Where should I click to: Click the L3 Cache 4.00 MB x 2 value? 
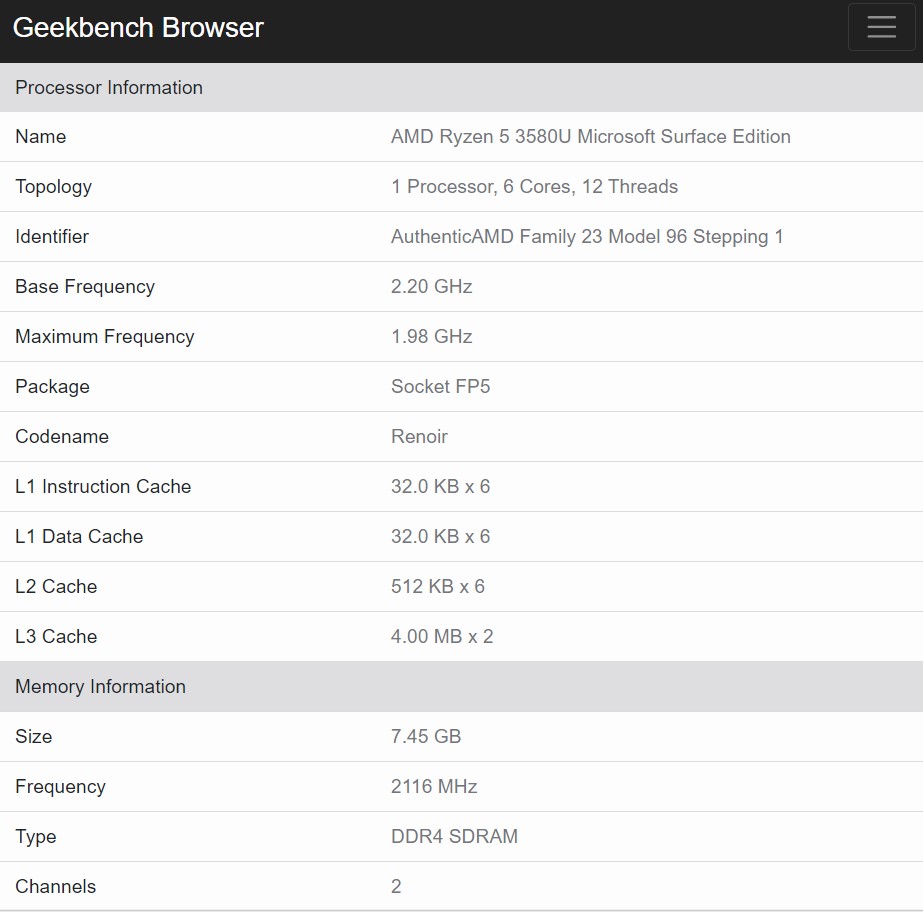442,636
